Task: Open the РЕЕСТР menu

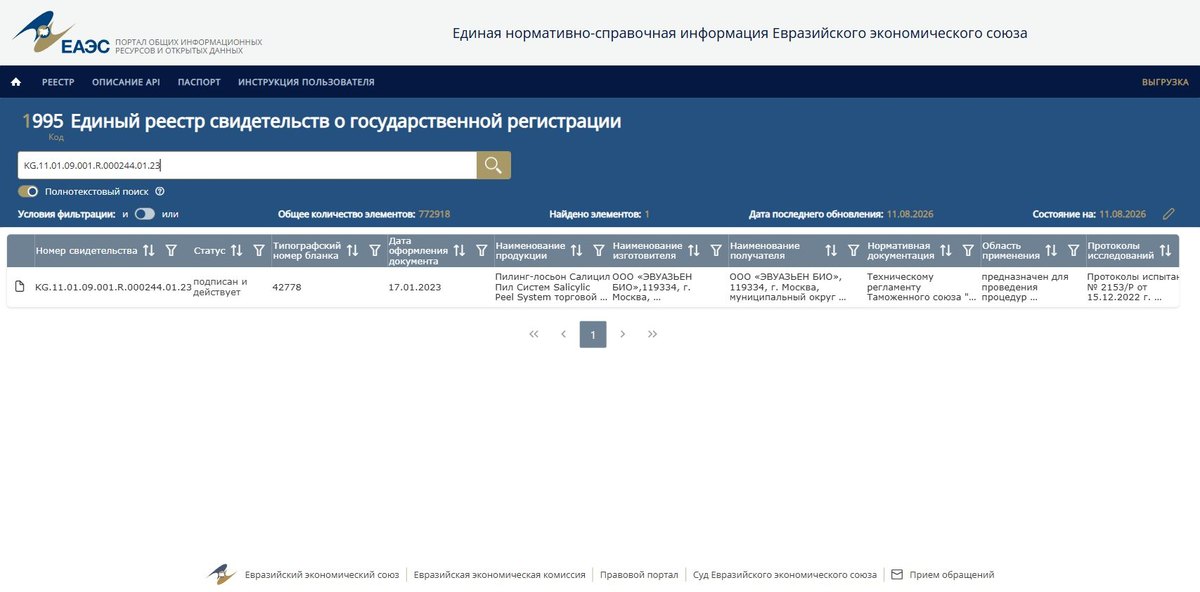Action: [x=58, y=82]
